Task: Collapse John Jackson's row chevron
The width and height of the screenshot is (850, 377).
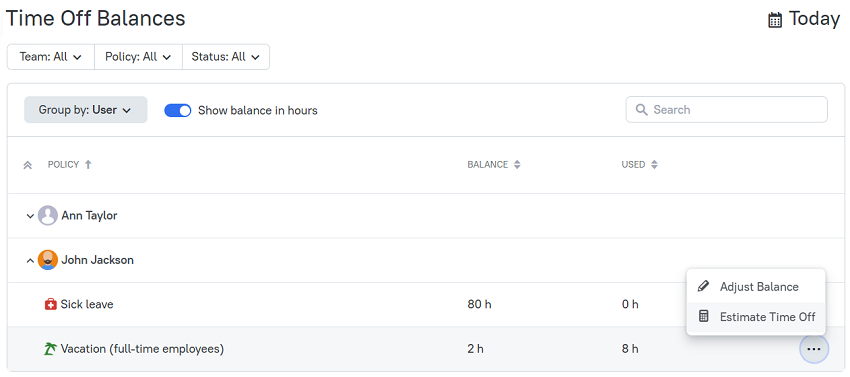Action: [x=30, y=260]
